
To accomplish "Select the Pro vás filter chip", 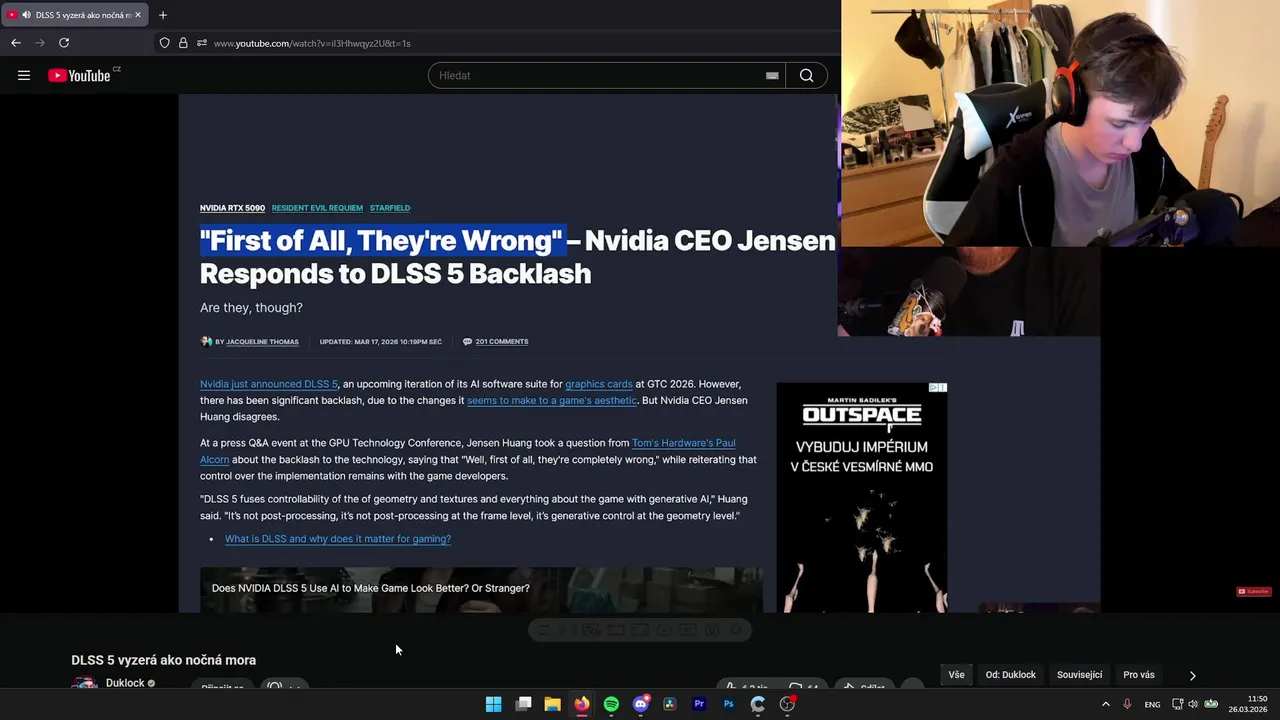I will [x=1139, y=675].
